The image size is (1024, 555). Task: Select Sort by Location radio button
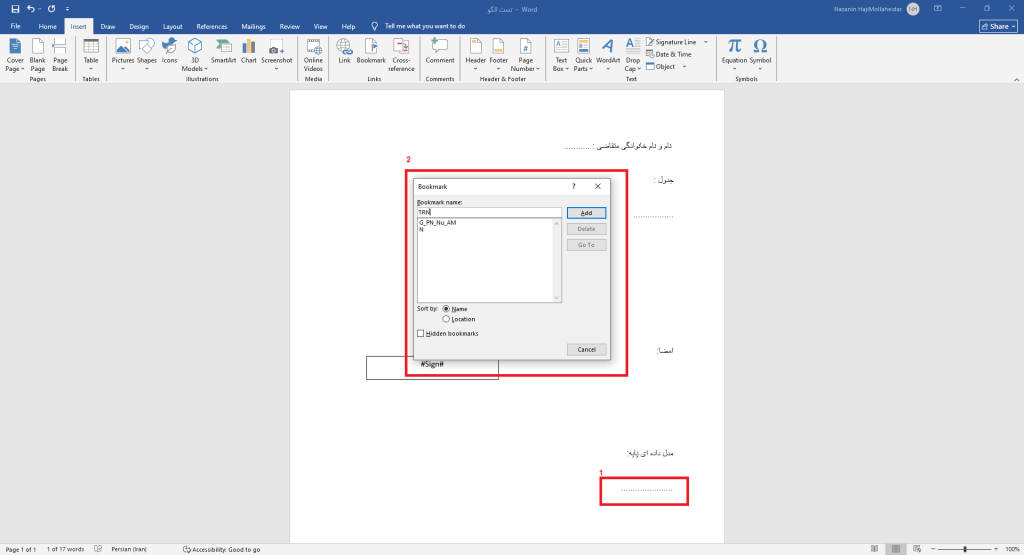(446, 319)
